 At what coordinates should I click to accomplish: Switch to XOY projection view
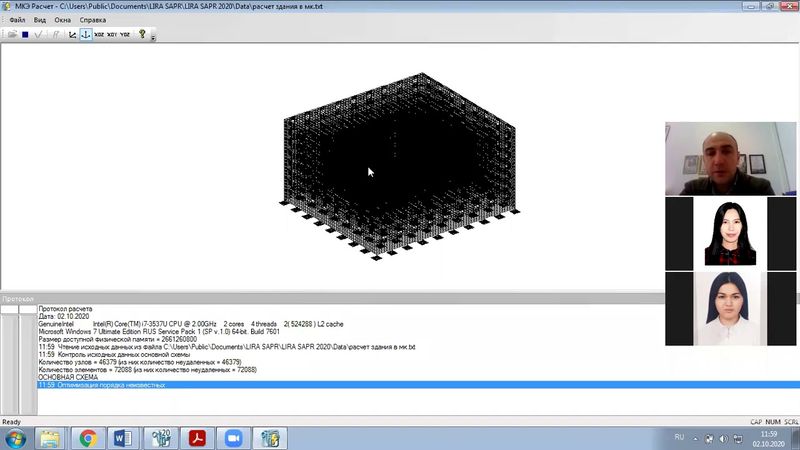[x=112, y=34]
